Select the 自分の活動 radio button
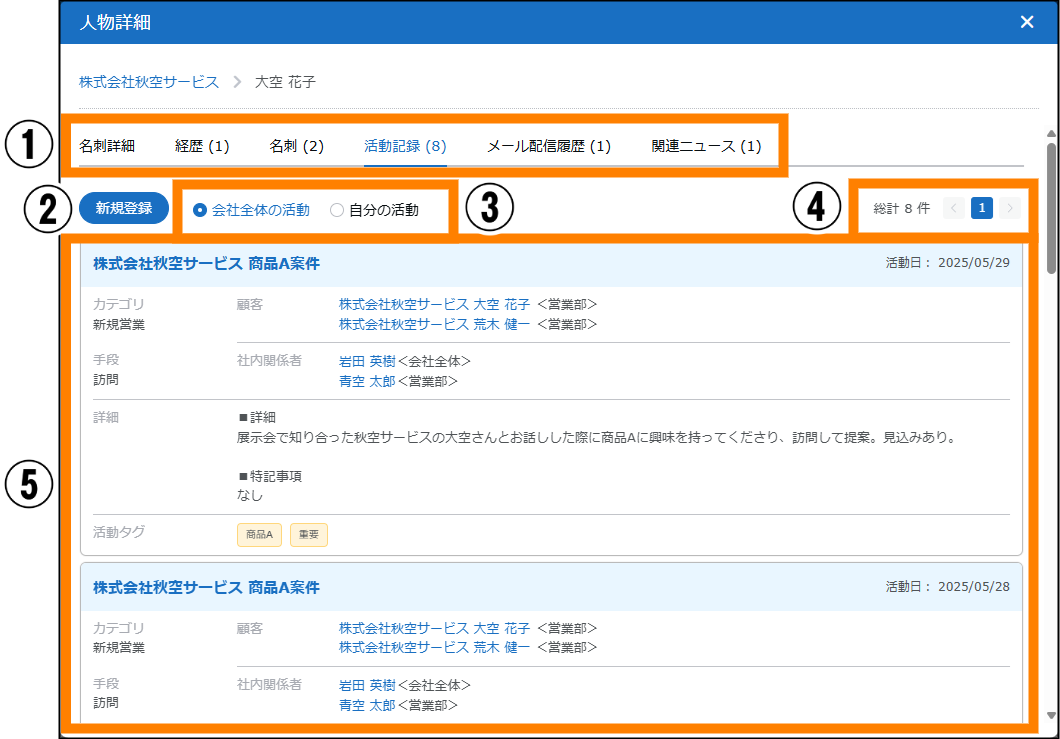 point(337,210)
